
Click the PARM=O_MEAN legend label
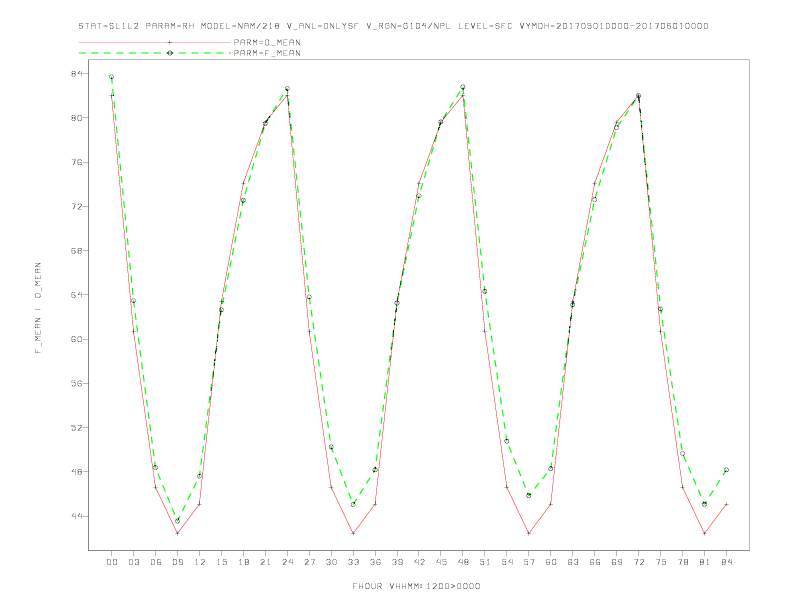[267, 42]
